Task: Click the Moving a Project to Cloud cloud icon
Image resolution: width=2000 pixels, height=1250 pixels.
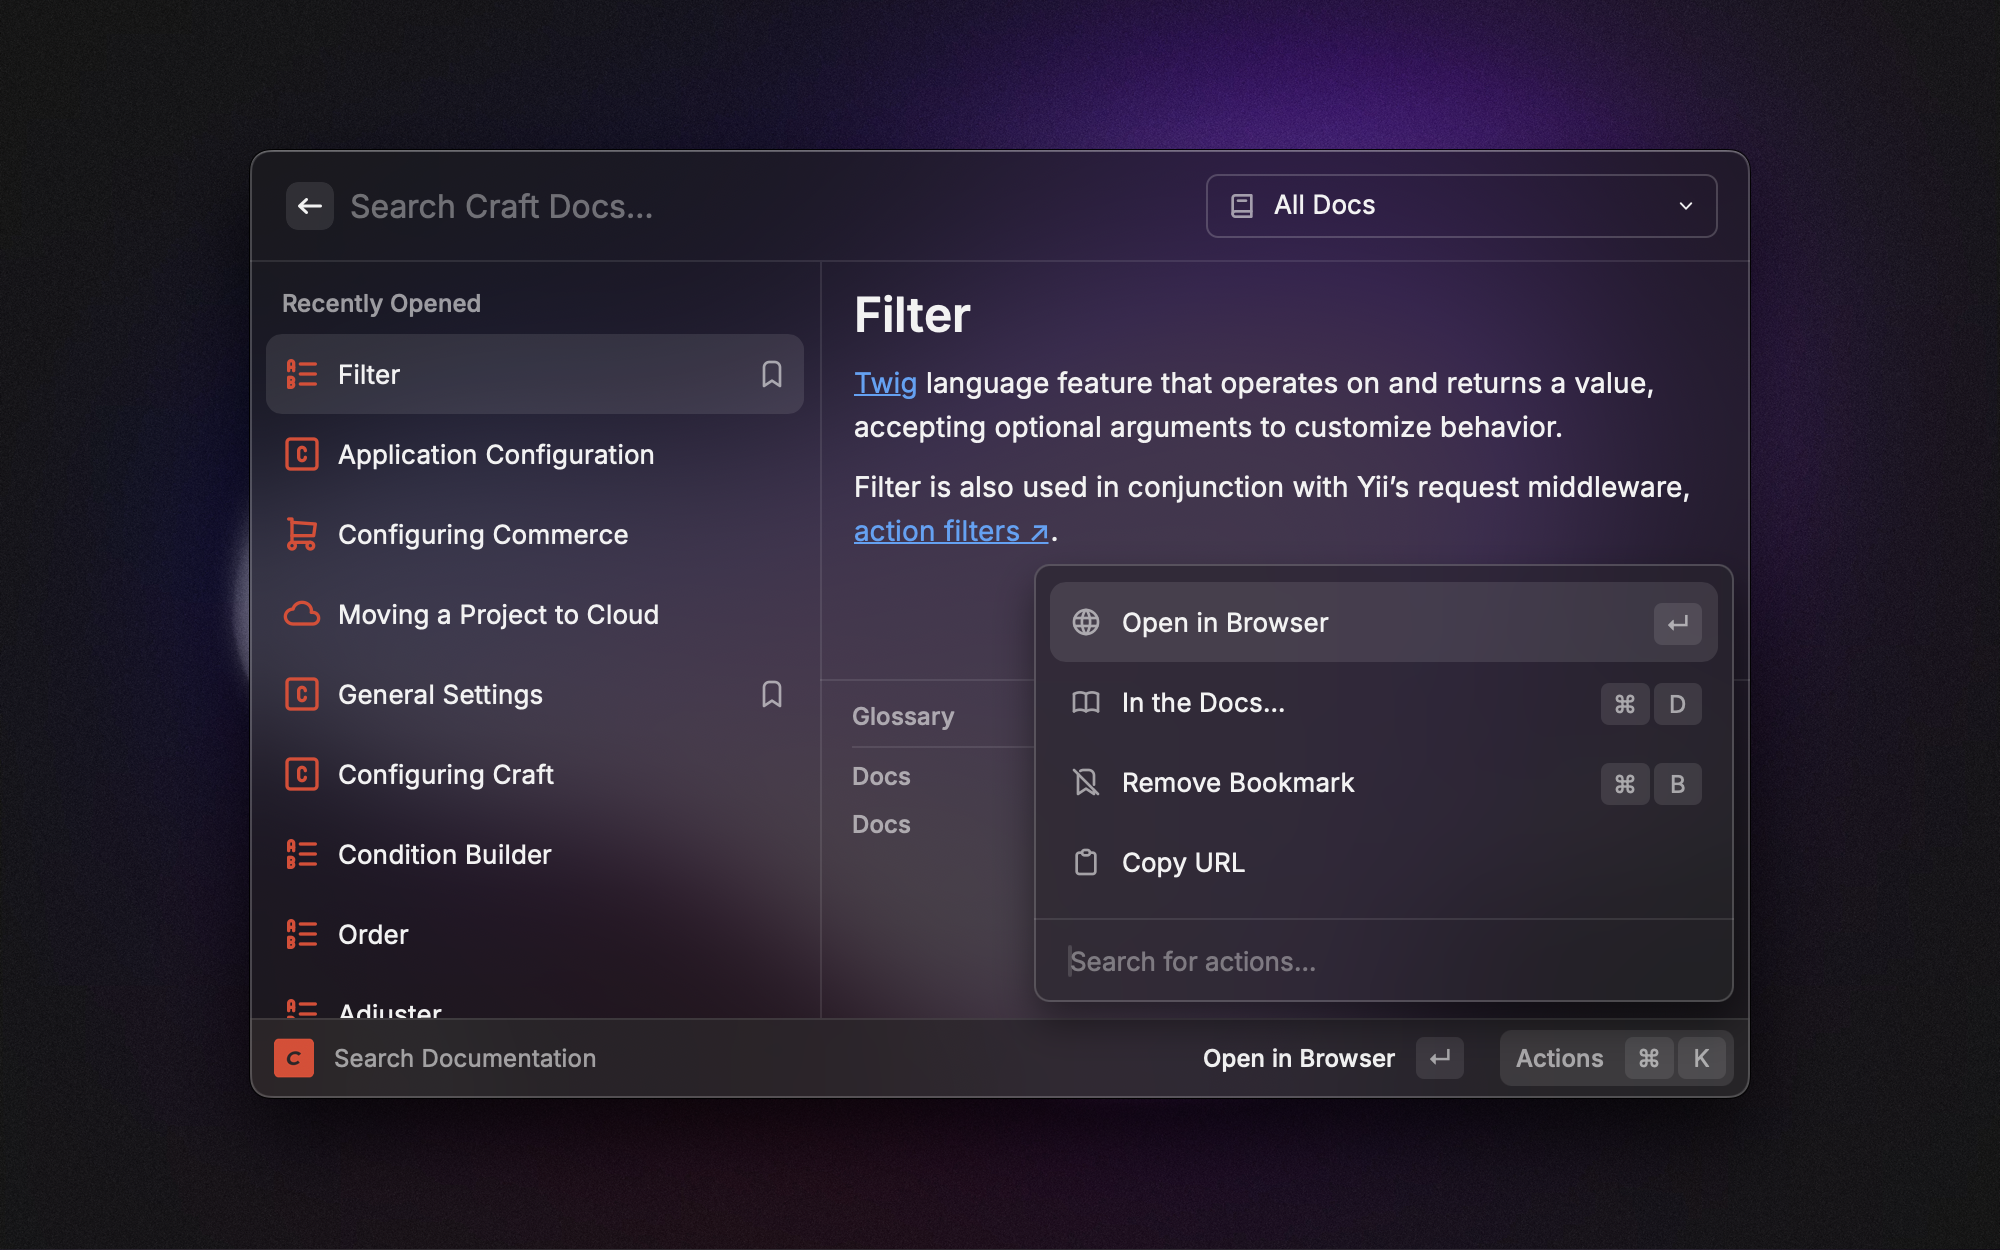Action: pos(301,614)
